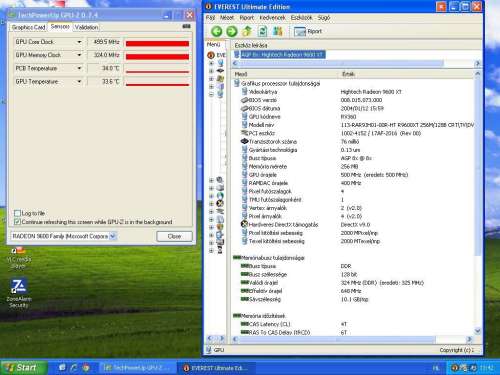Viewport: 500px width, 375px height.
Task: Select the Videokártya row
Action: click(x=353, y=92)
